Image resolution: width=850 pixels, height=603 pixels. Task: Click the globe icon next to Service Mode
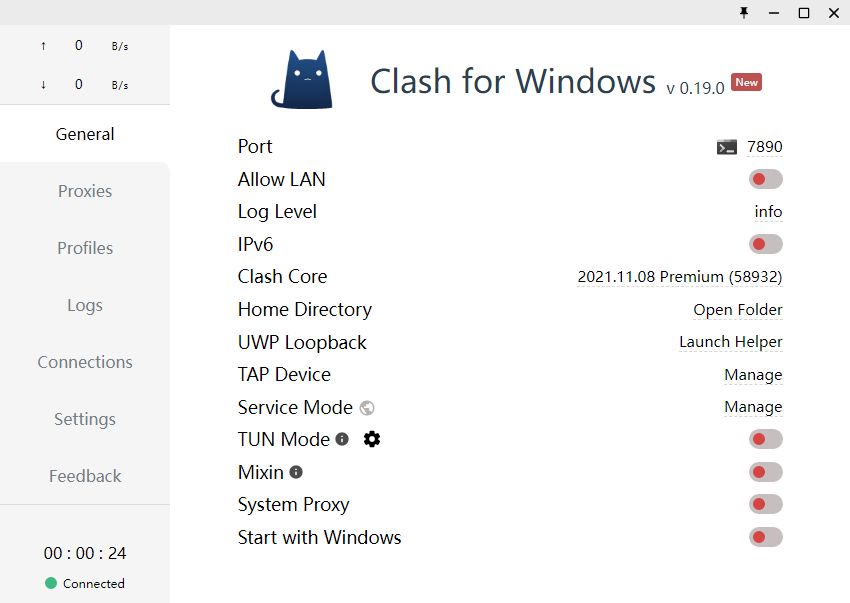click(366, 408)
